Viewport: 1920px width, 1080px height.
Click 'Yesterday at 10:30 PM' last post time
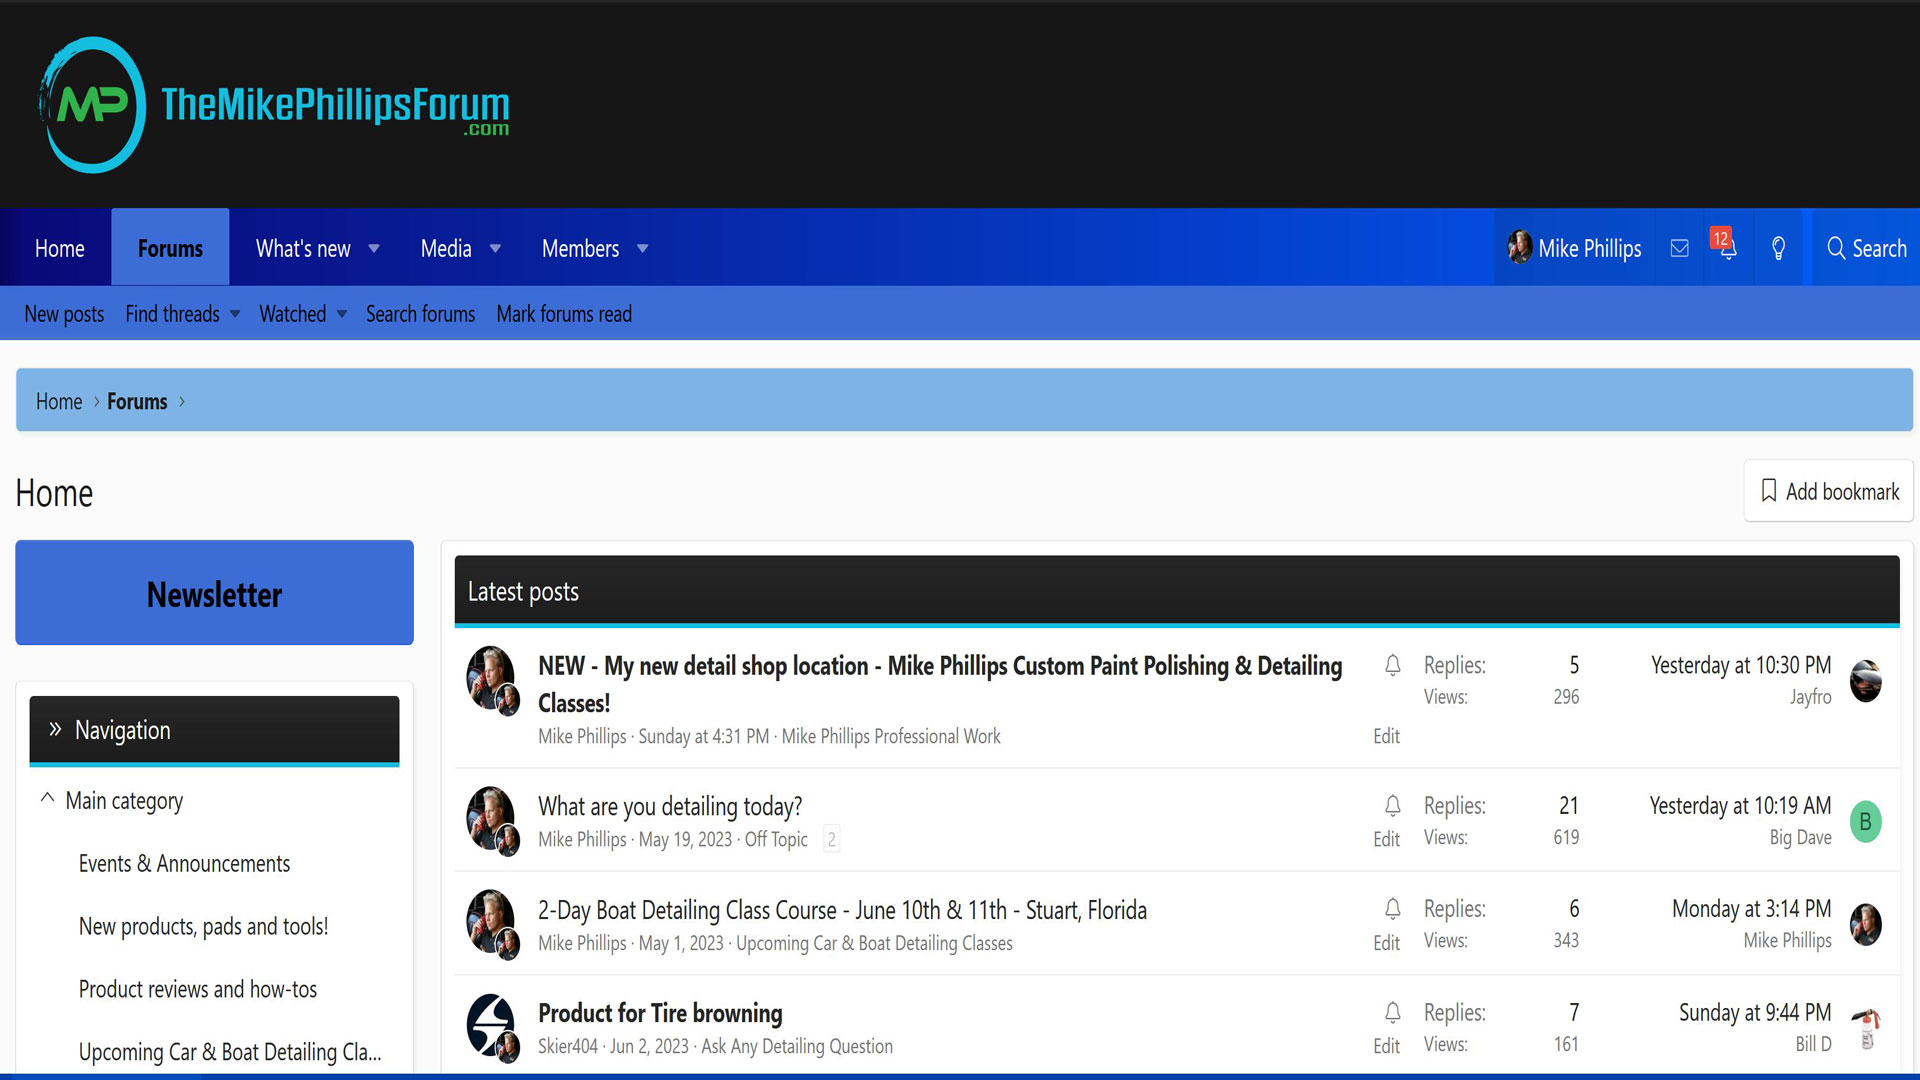tap(1741, 665)
